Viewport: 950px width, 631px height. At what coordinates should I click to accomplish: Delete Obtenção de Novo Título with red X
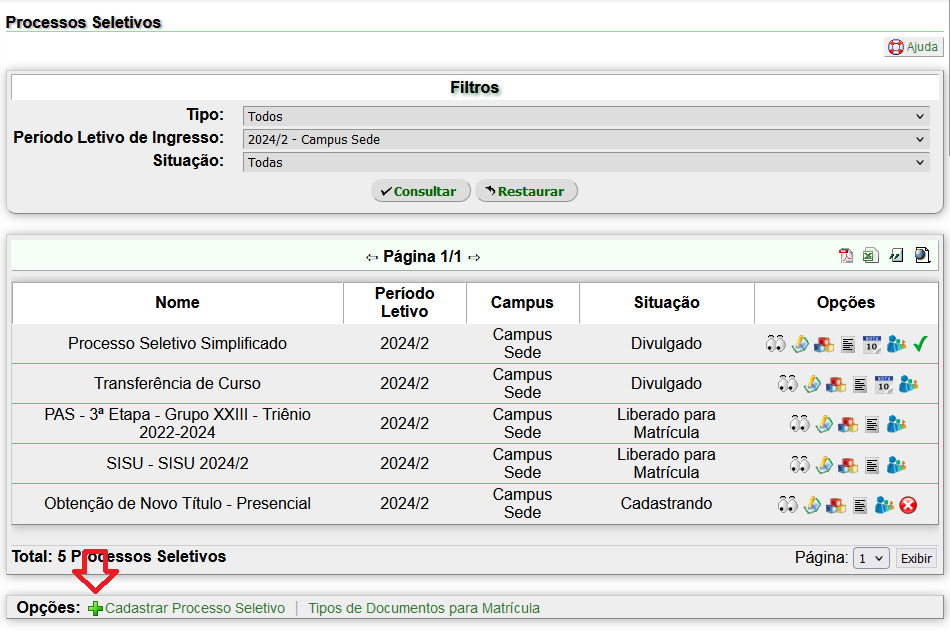click(908, 505)
